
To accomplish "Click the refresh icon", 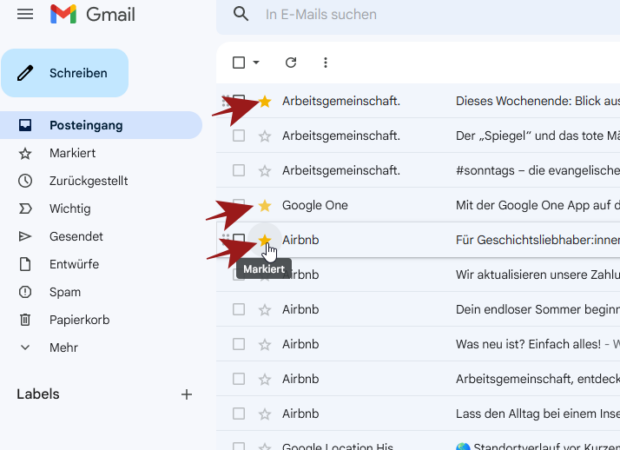I will pos(291,62).
